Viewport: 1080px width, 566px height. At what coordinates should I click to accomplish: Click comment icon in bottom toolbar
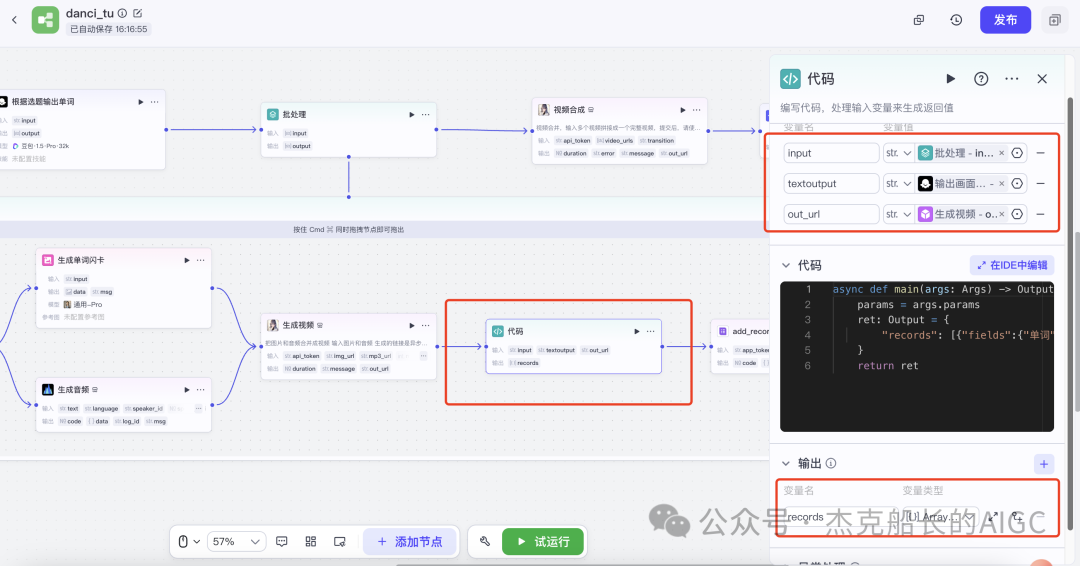click(x=282, y=542)
